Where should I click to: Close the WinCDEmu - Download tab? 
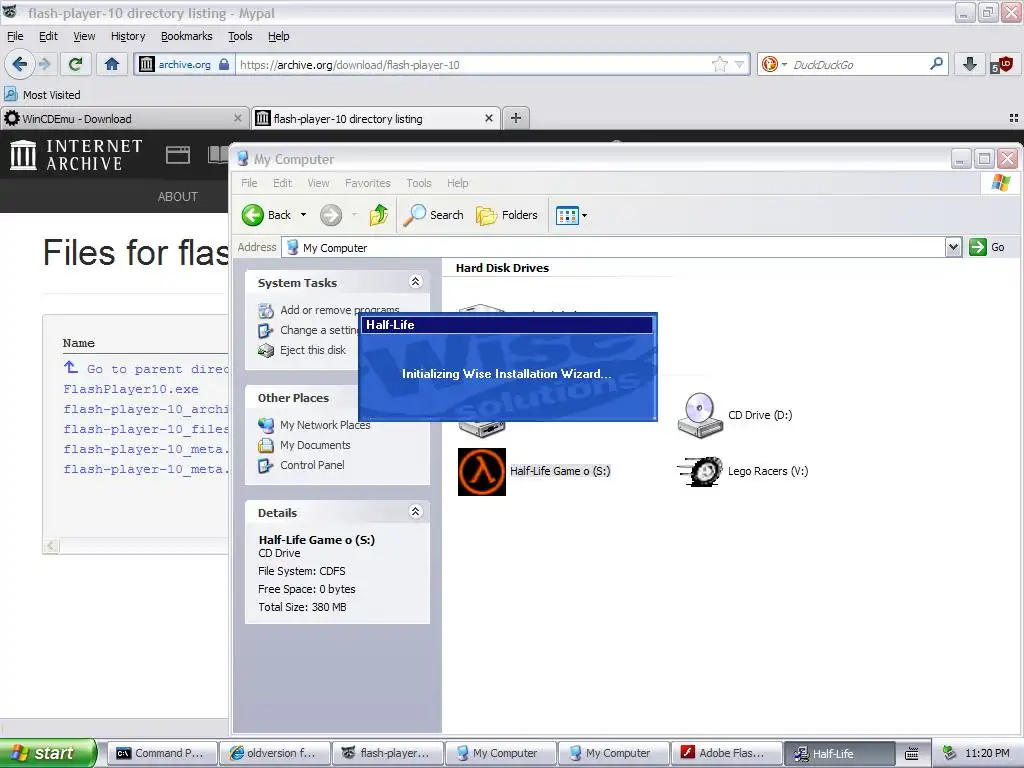238,118
